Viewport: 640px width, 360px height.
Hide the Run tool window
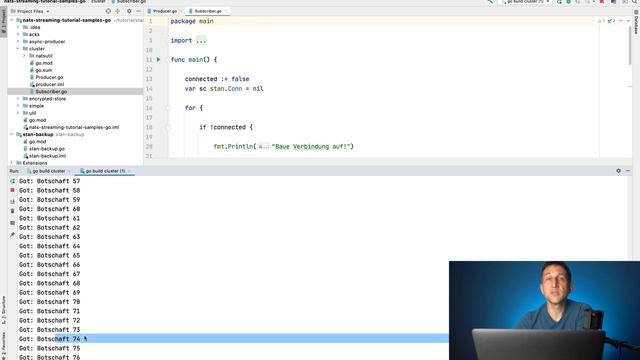(x=628, y=171)
